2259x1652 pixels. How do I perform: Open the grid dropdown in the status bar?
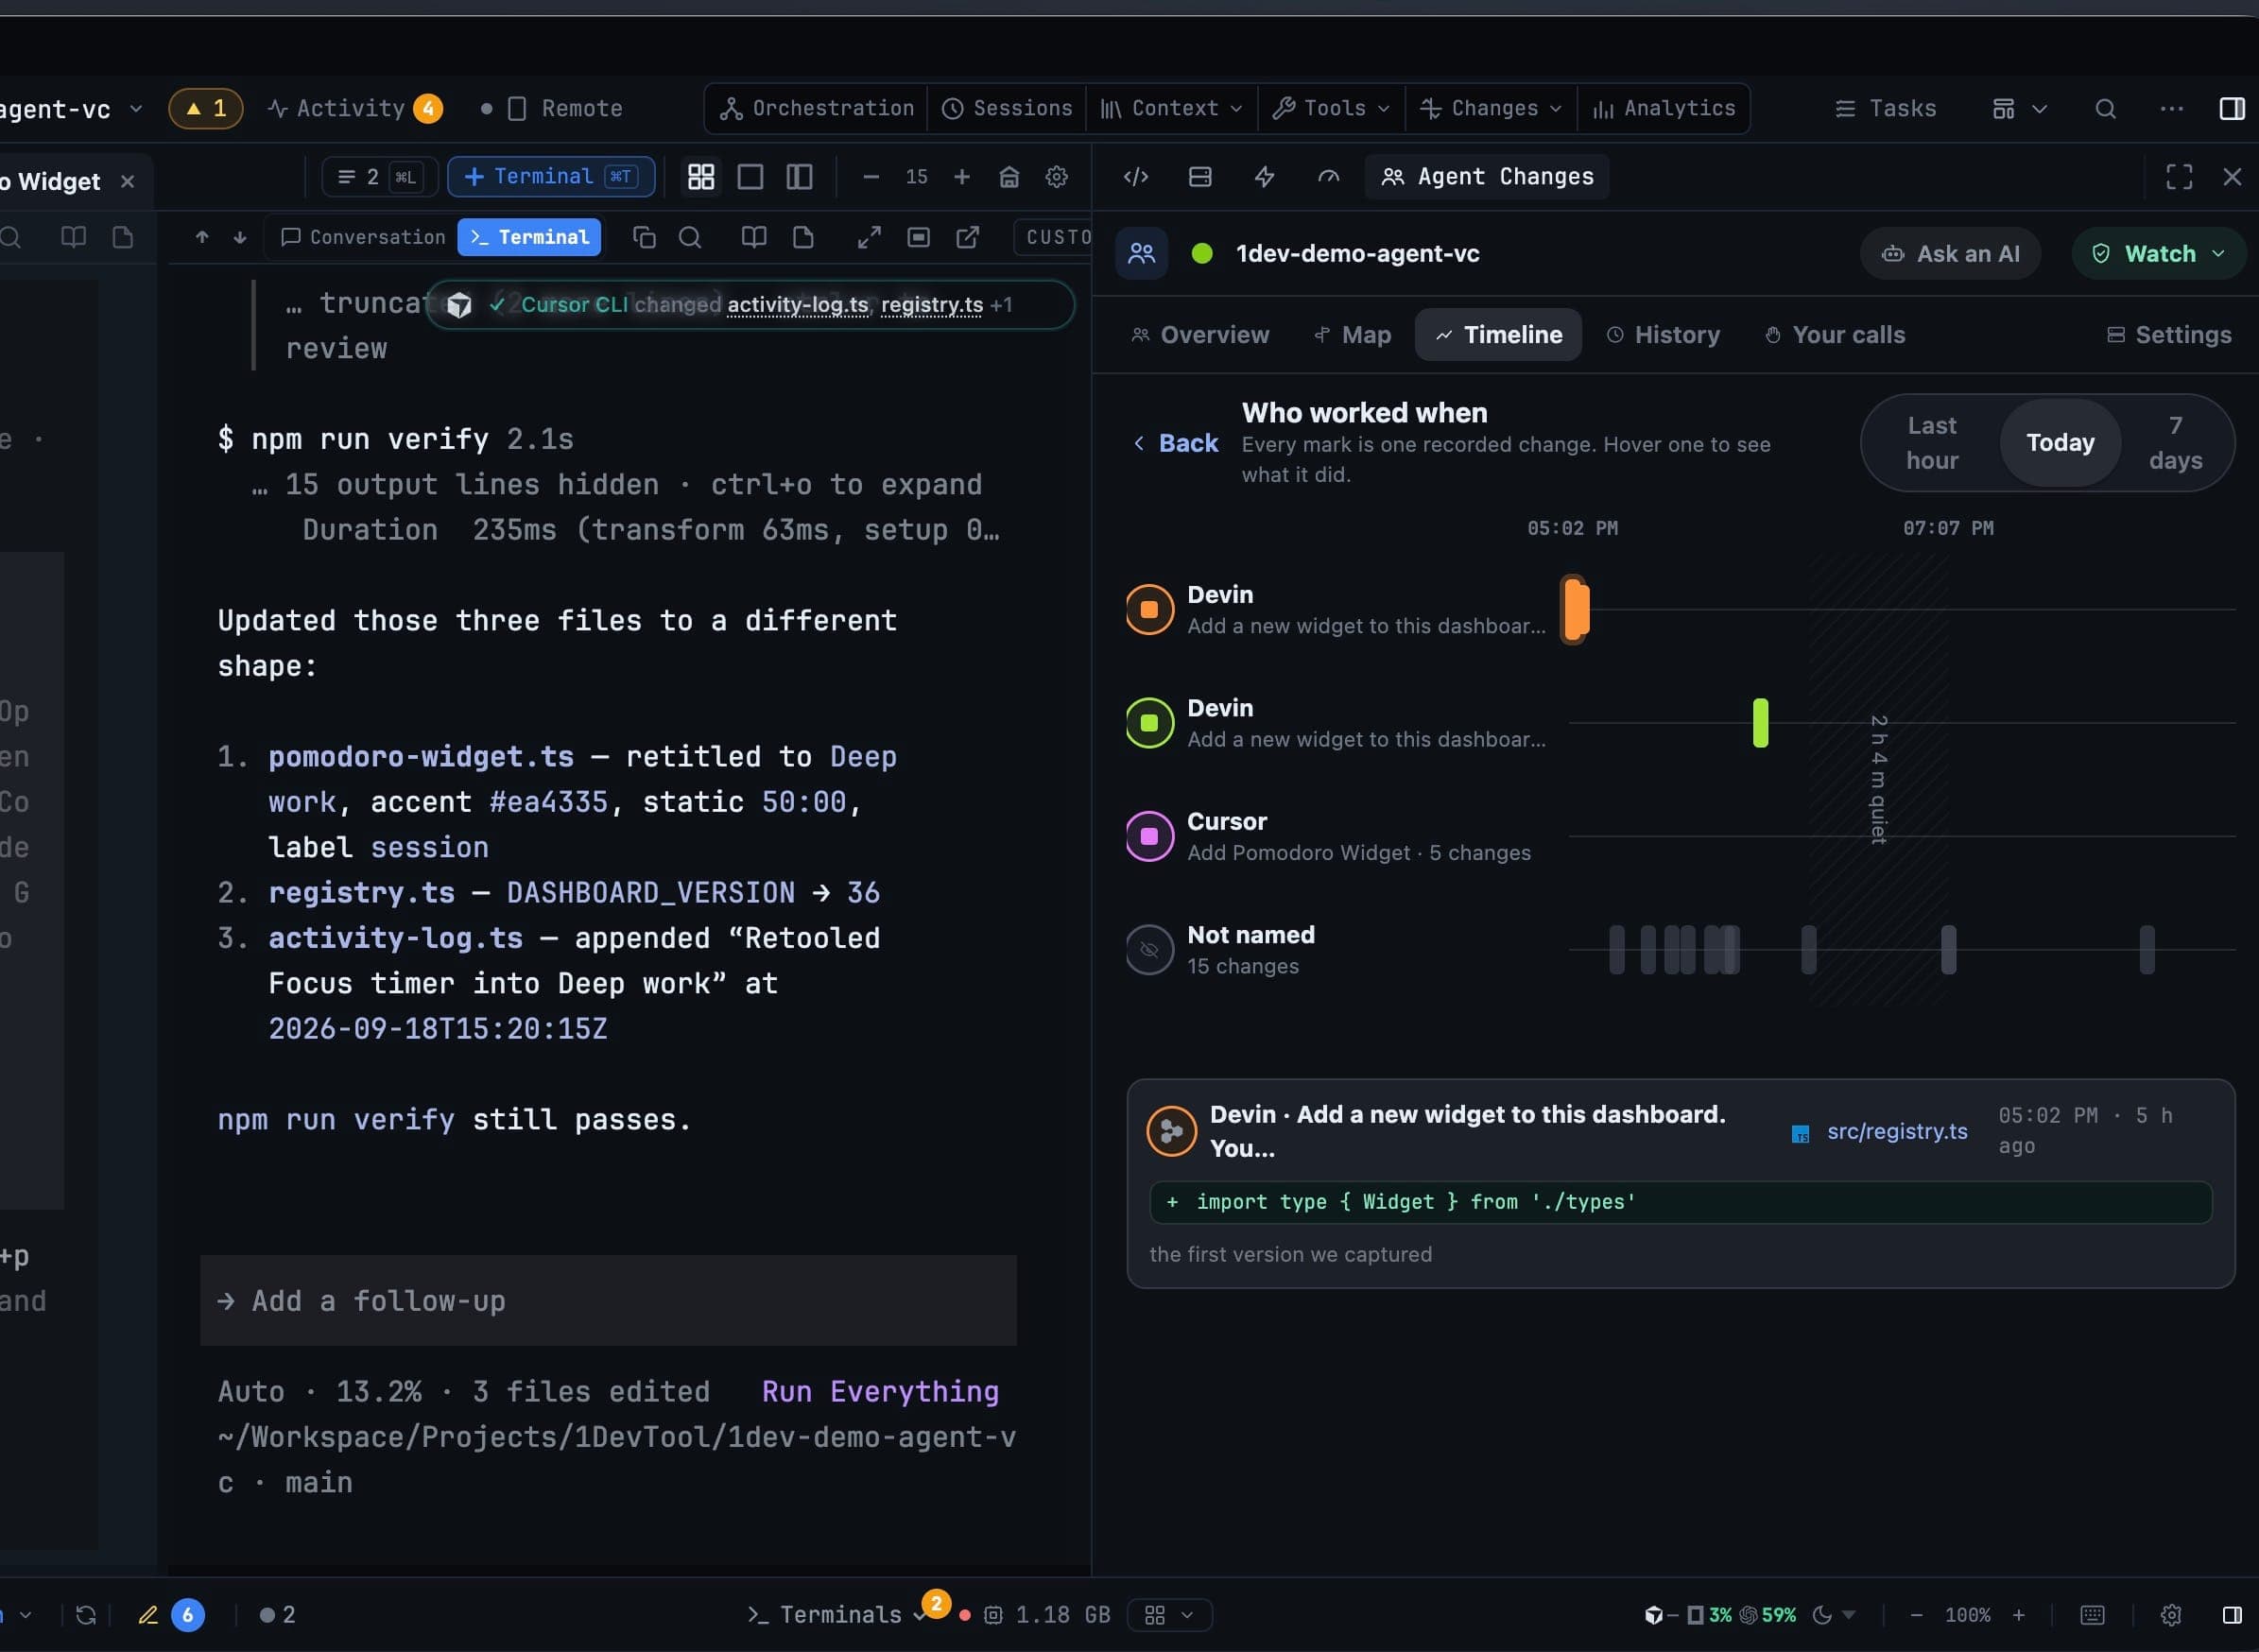coord(1169,1615)
